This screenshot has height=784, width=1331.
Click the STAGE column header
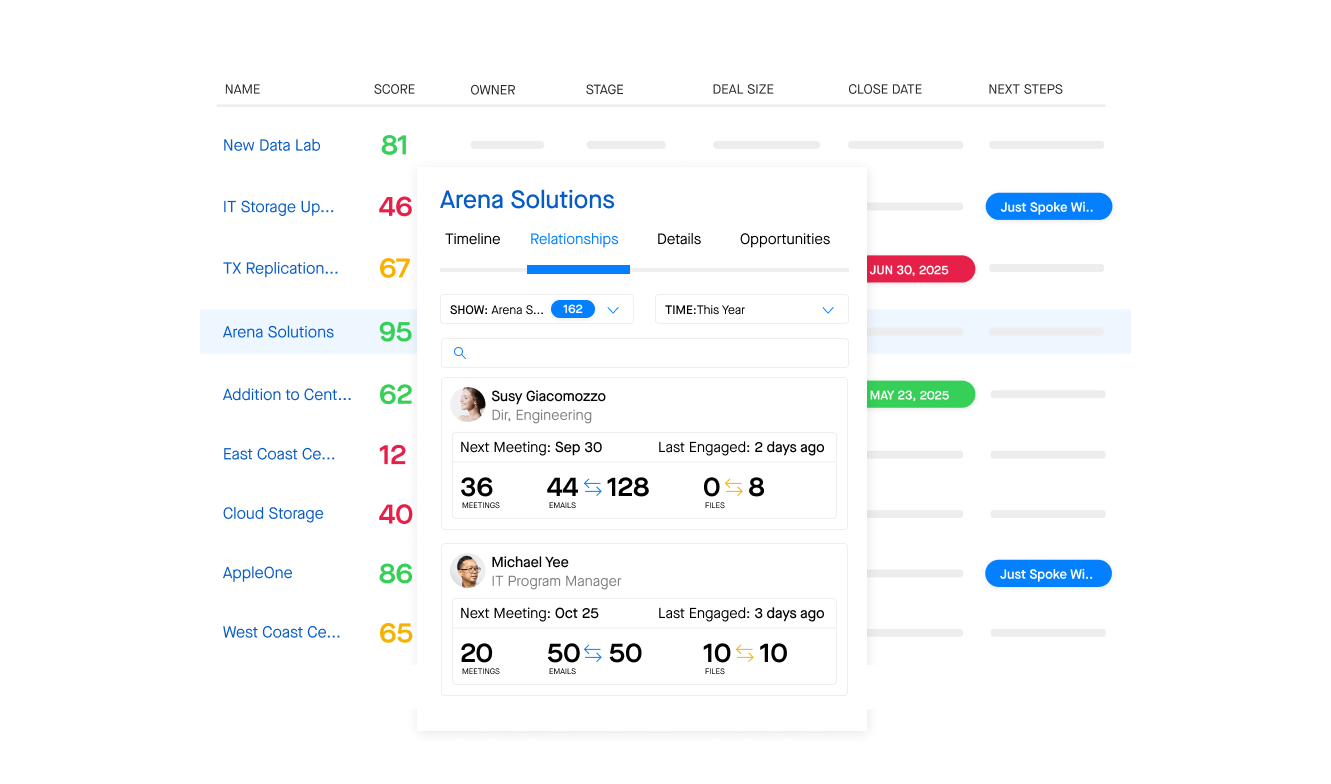pyautogui.click(x=605, y=90)
